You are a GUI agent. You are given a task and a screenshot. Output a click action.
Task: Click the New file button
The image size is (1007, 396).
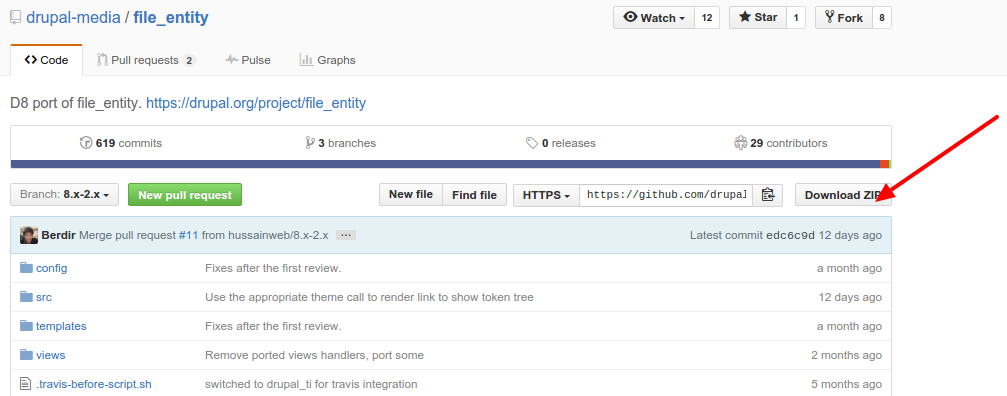(x=410, y=194)
